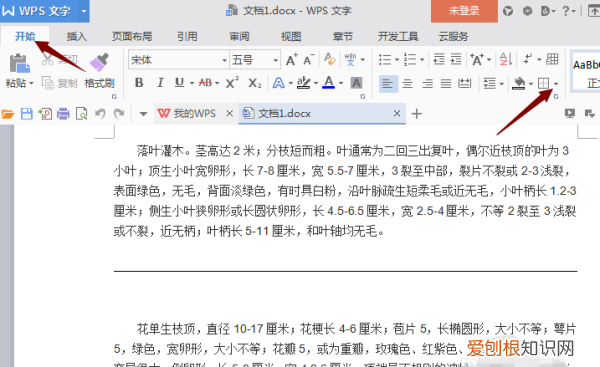Add a new document tab with plus
The width and height of the screenshot is (600, 367).
[417, 114]
